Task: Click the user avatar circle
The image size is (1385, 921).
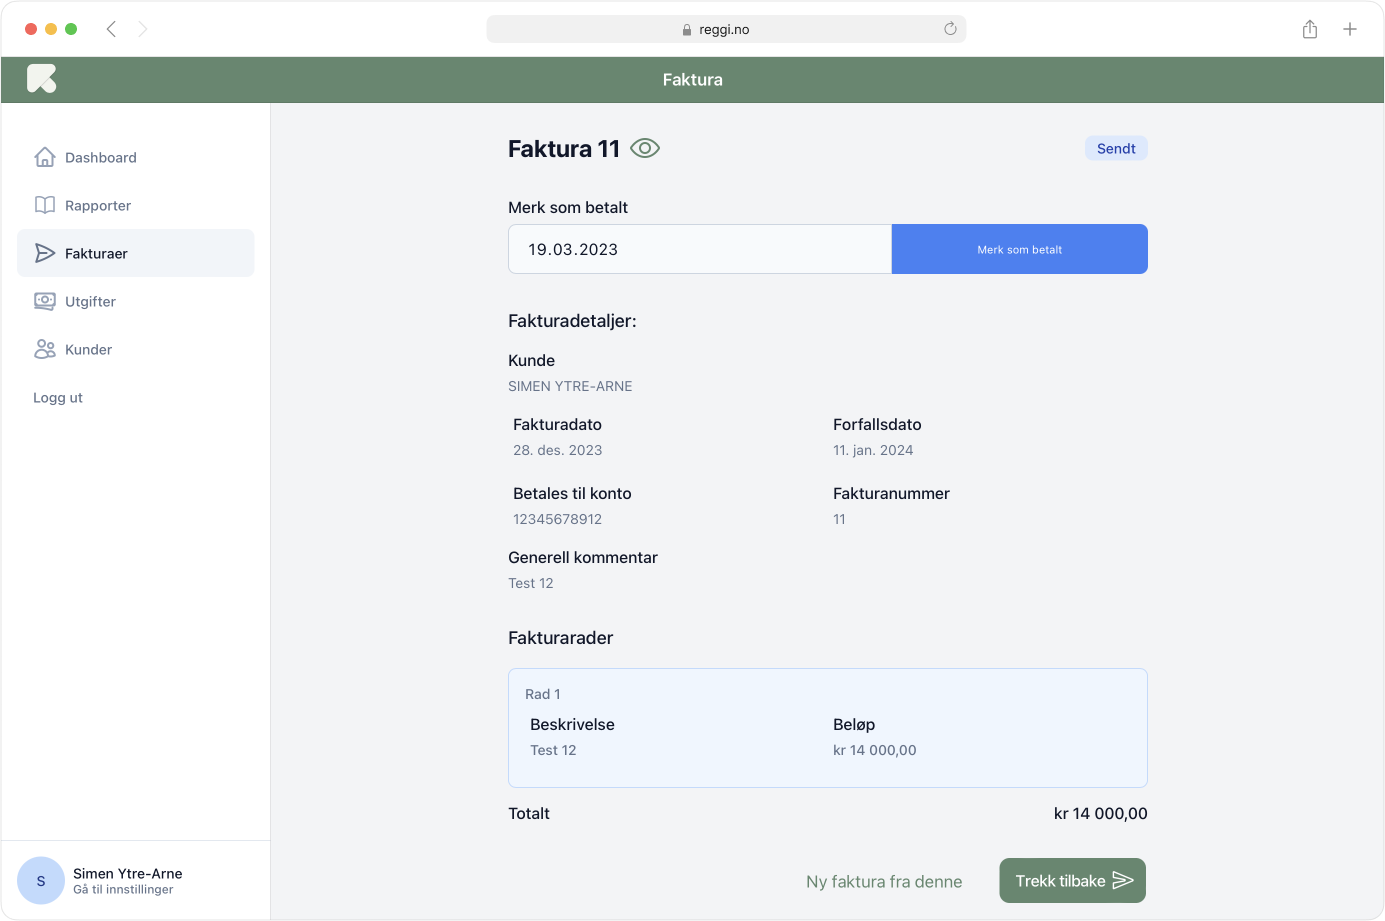Action: point(41,881)
